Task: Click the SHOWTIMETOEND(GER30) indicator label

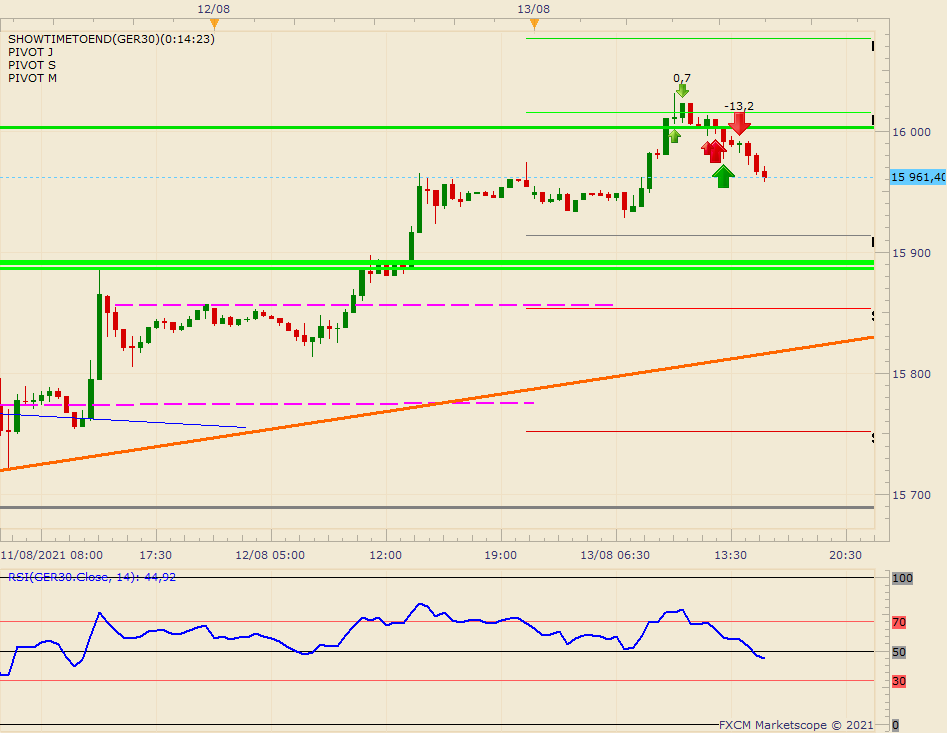Action: coord(111,39)
